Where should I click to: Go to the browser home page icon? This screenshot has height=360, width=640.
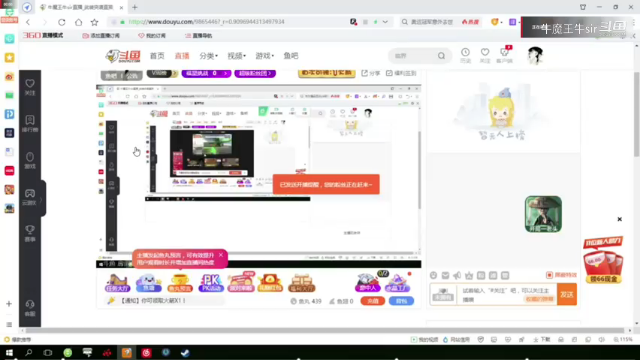78,22
